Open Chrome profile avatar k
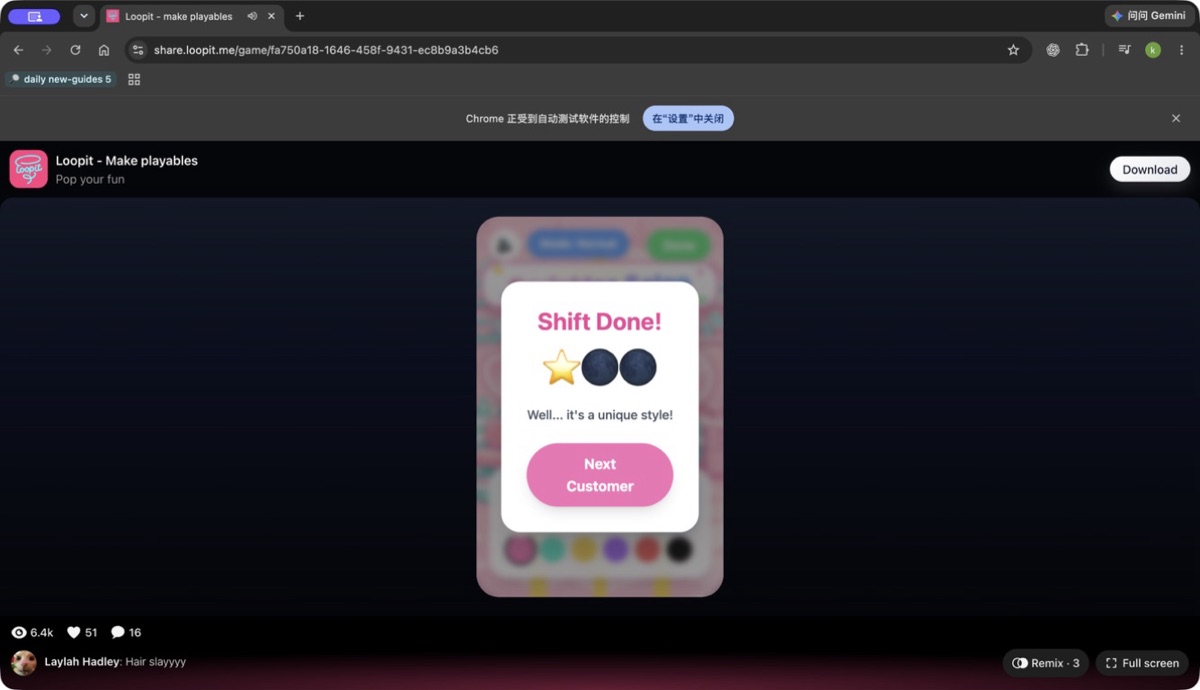The width and height of the screenshot is (1200, 690). tap(1153, 50)
